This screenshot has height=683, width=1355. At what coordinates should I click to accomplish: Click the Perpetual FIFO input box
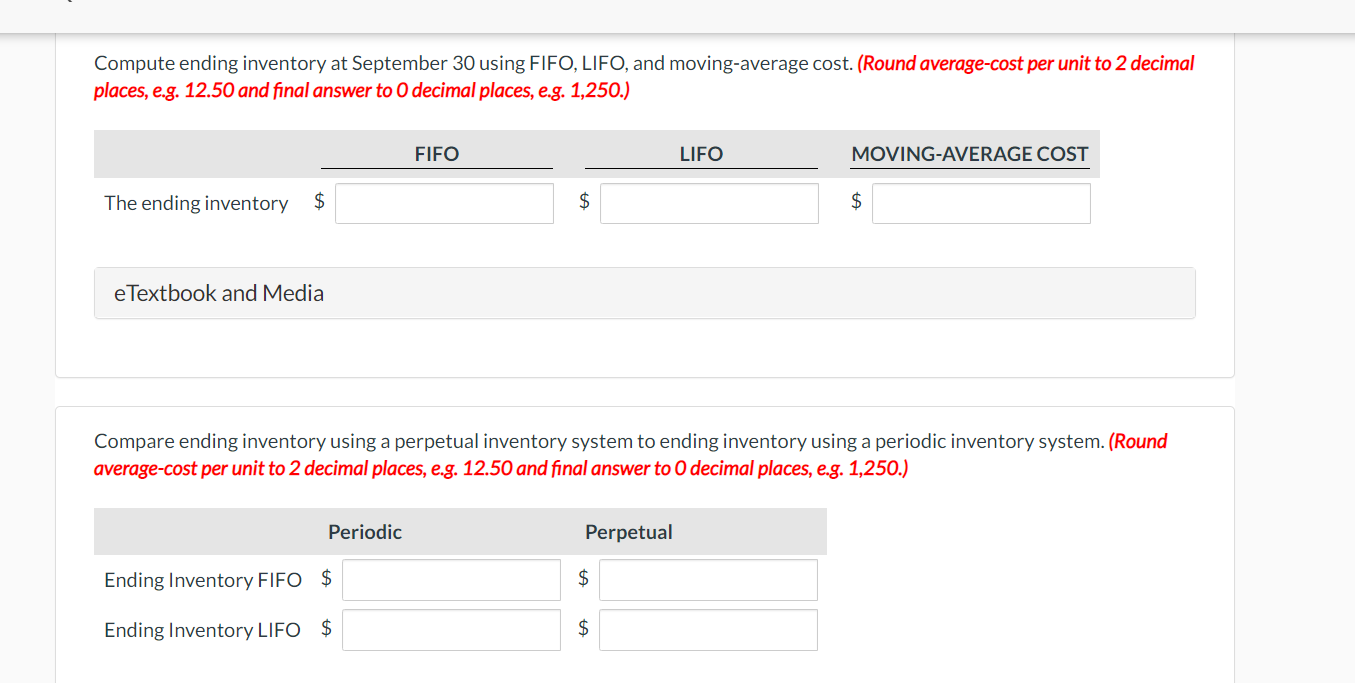707,579
